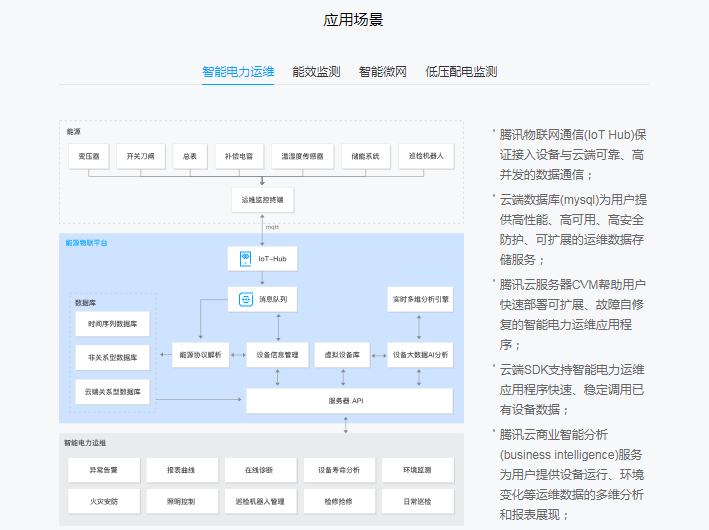Click the 设备信息管理 box

coord(278,355)
